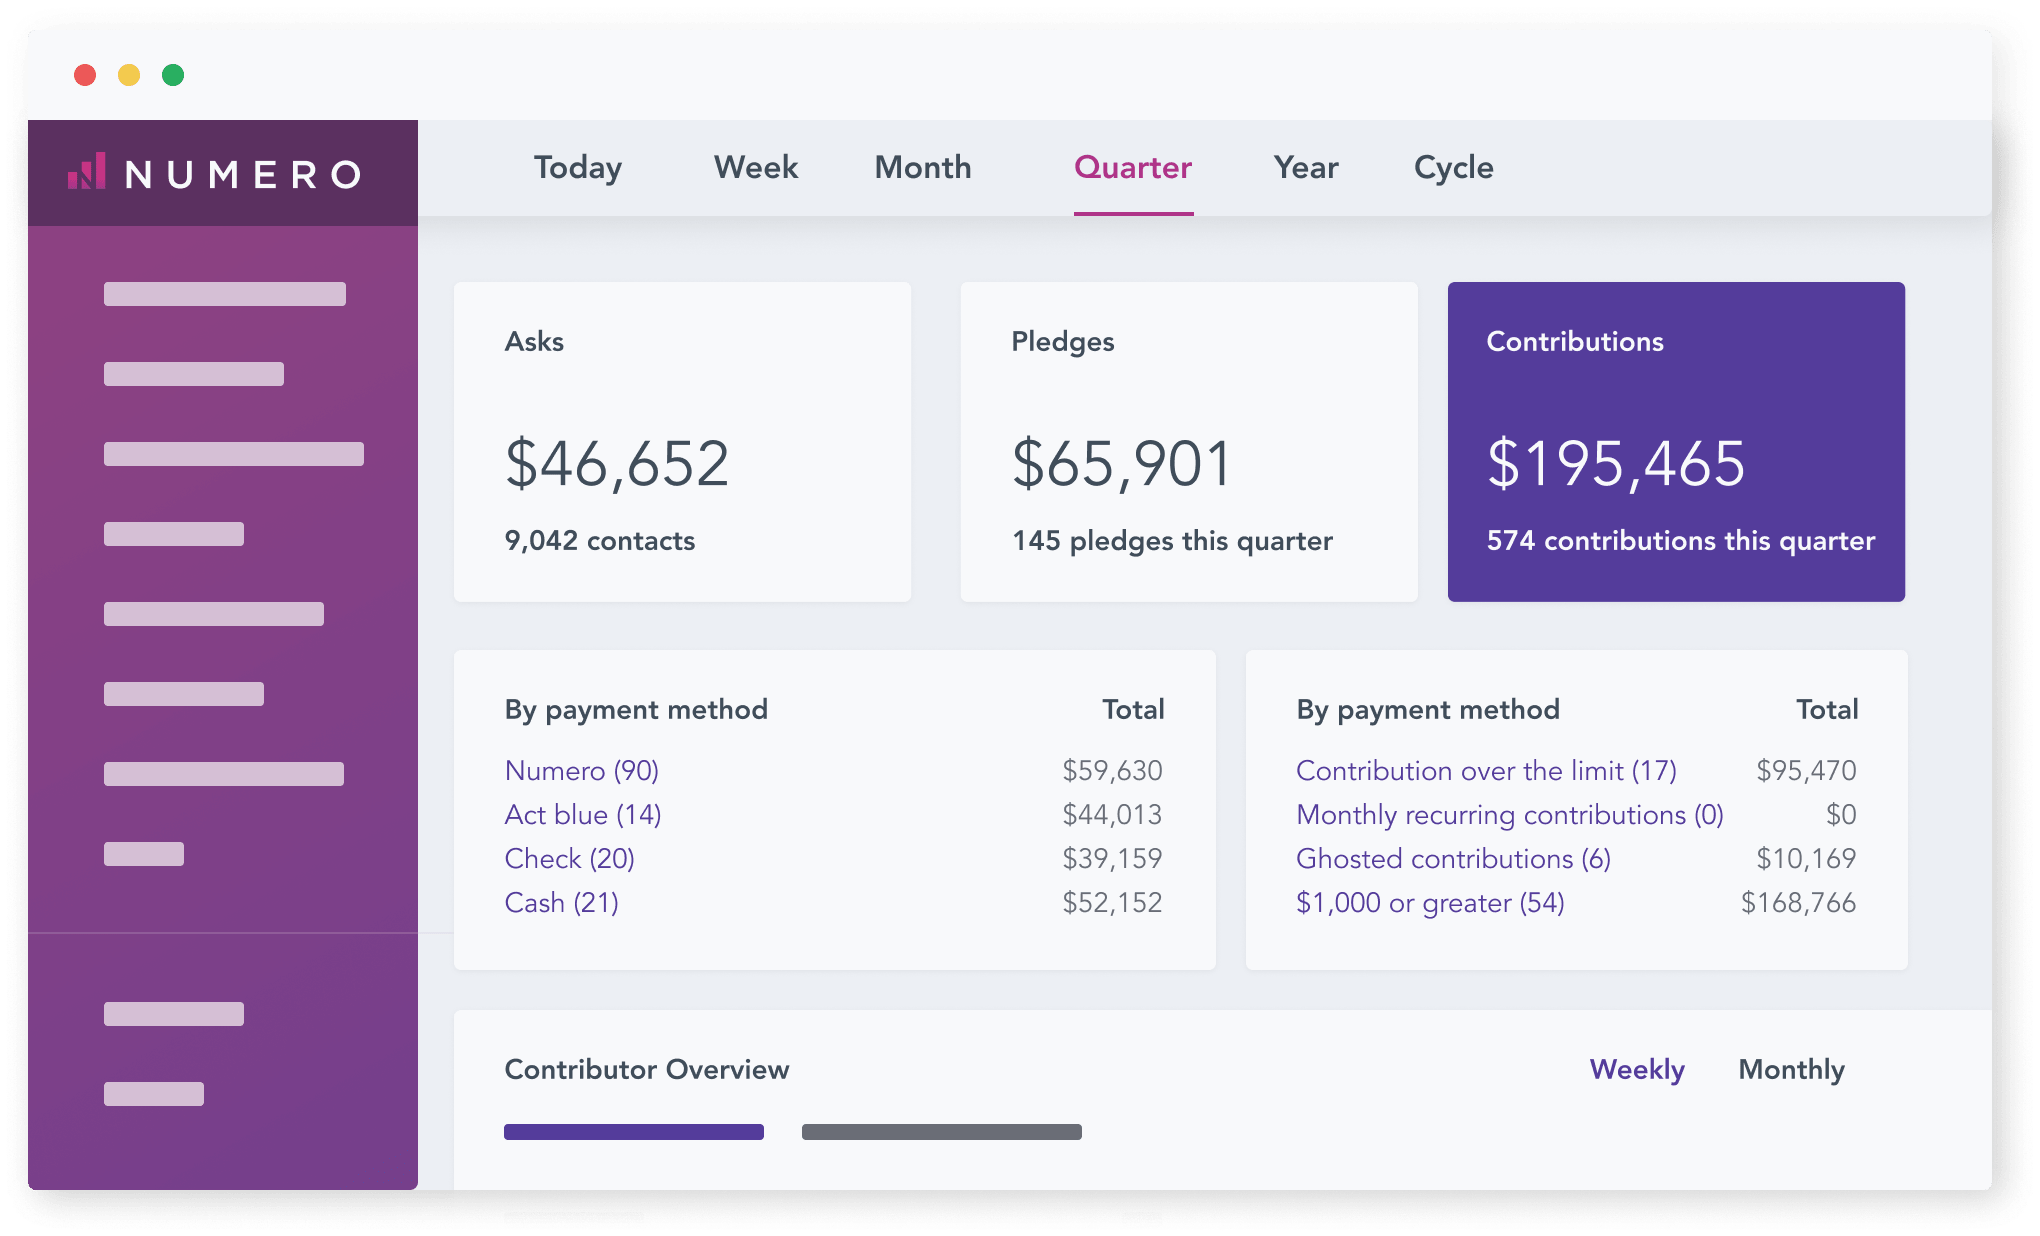
Task: Select the shortest sidebar item near the divider
Action: point(143,855)
